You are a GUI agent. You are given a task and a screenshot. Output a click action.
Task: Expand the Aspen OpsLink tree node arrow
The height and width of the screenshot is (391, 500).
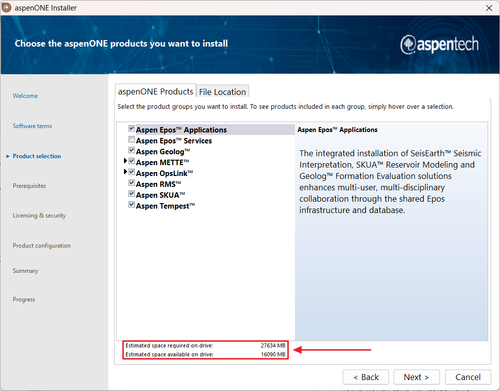pos(125,172)
